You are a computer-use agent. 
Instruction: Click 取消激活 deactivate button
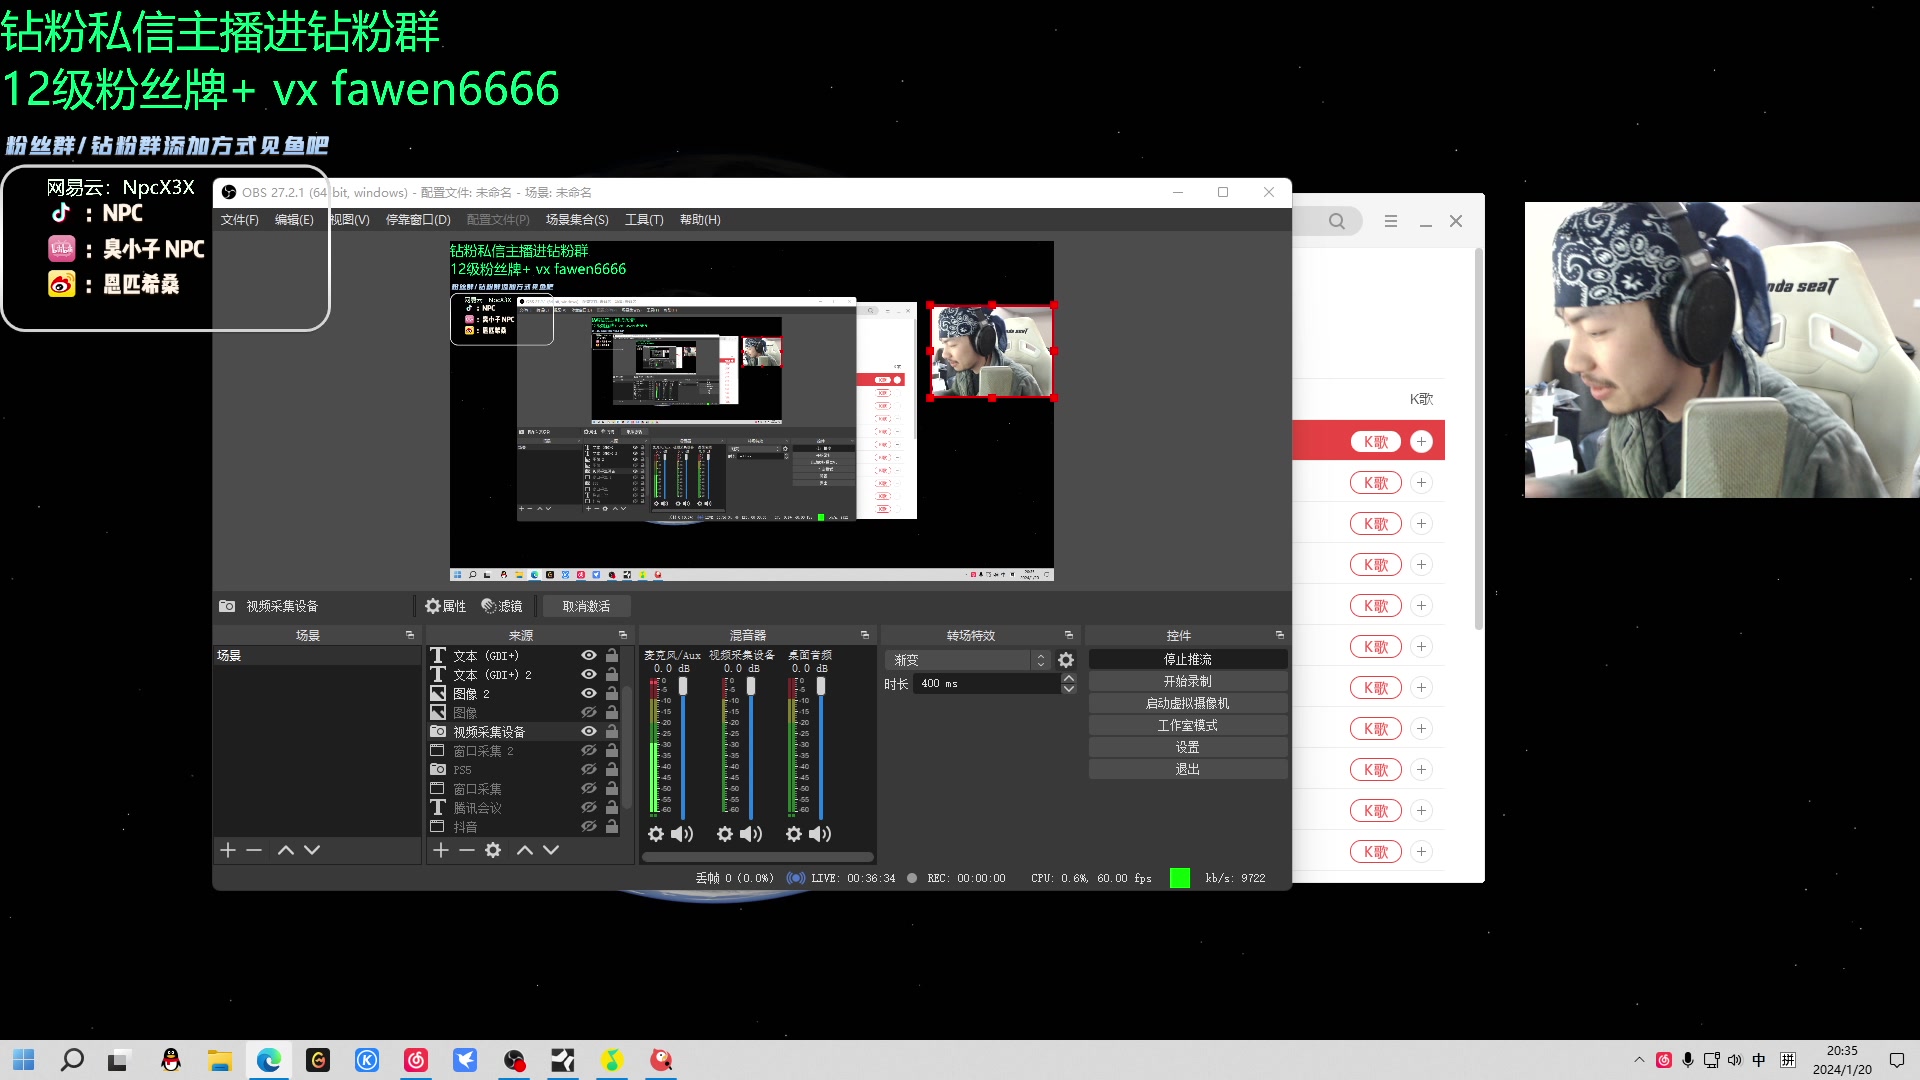coord(586,606)
